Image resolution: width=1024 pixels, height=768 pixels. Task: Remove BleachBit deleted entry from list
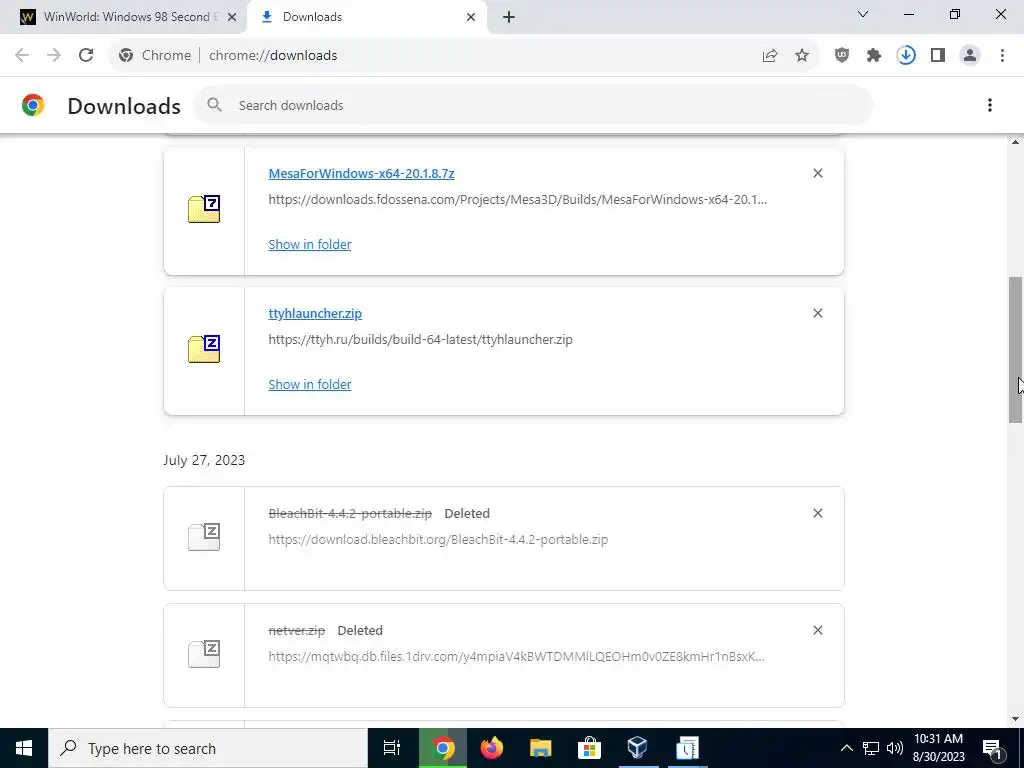818,513
